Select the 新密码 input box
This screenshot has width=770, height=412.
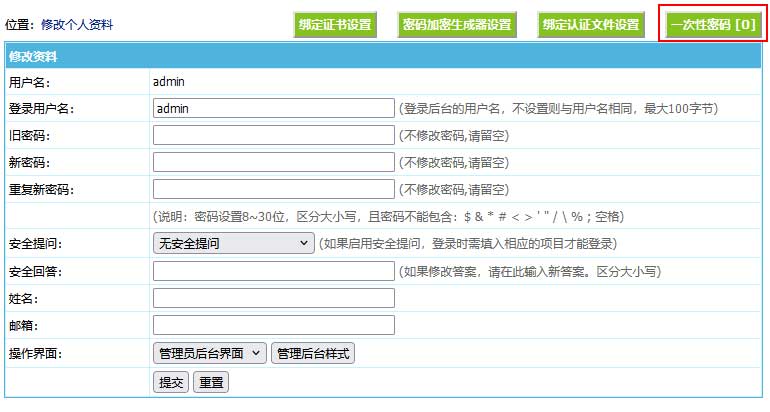click(273, 162)
